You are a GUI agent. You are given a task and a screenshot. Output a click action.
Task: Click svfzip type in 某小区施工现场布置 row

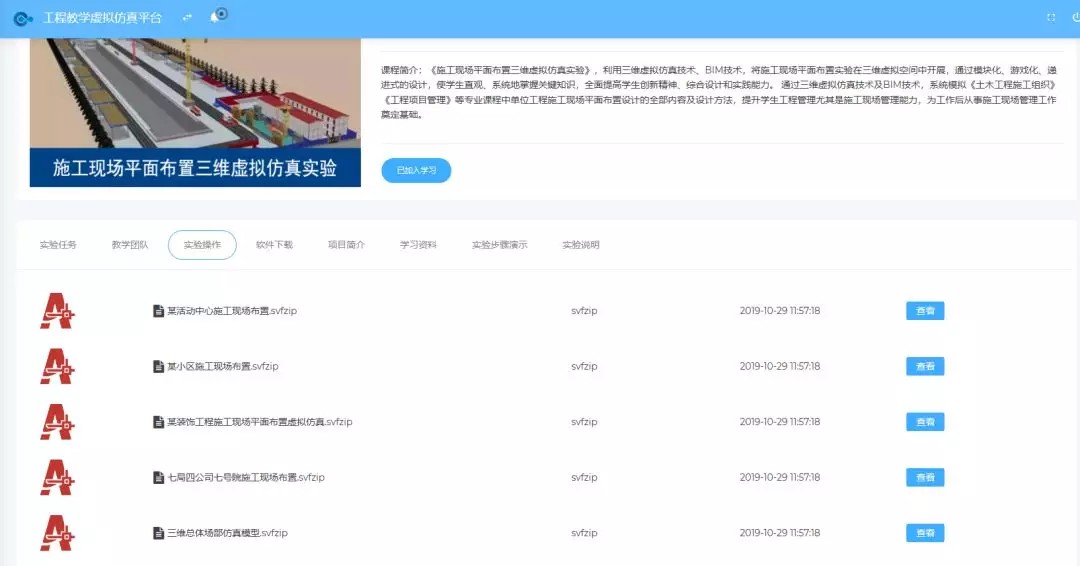point(584,366)
